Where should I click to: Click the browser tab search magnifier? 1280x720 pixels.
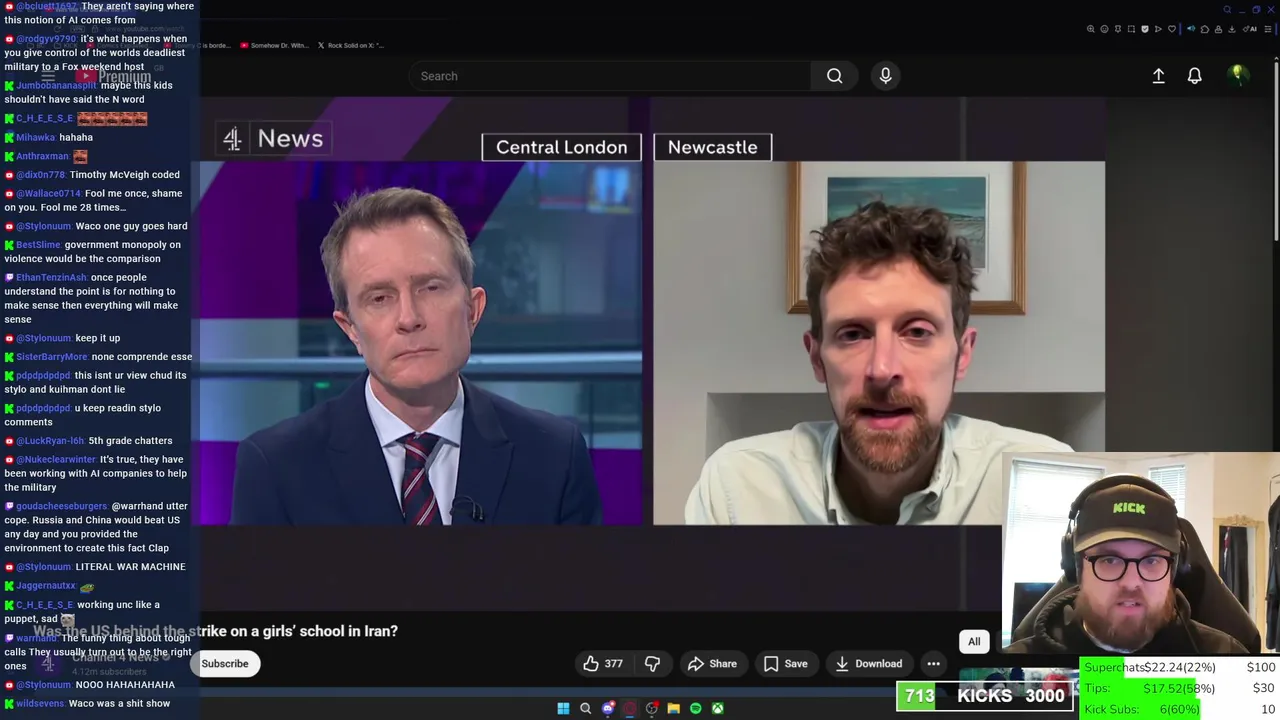[x=1227, y=9]
